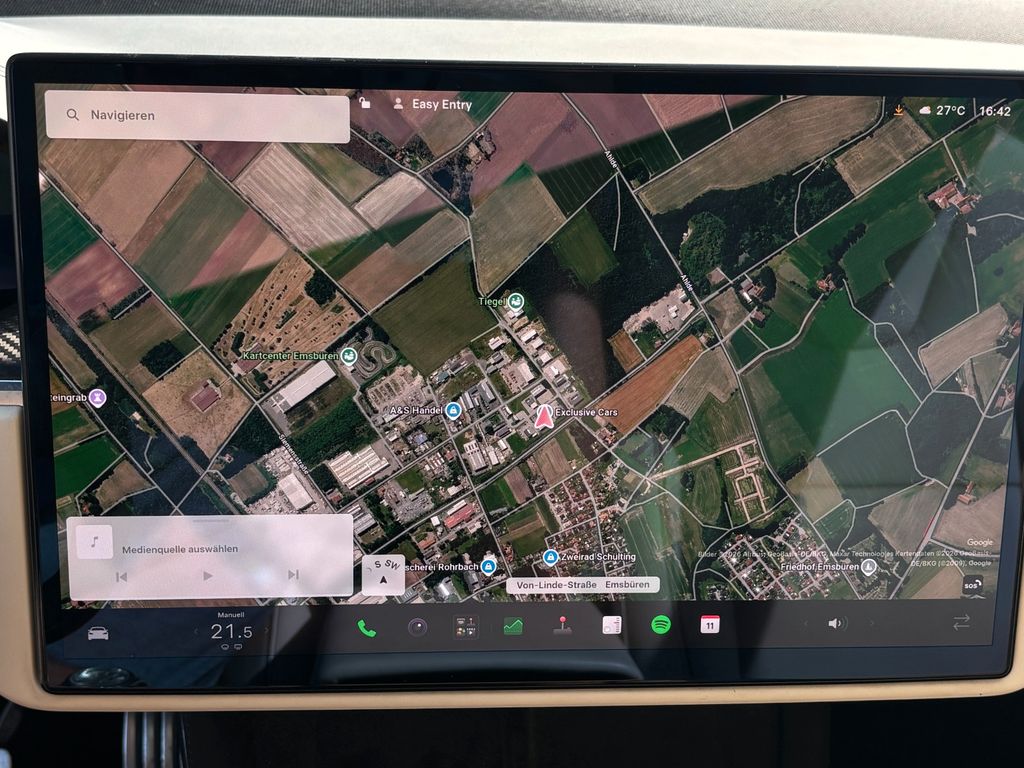1024x768 pixels.
Task: Toggle map orientation compass button
Action: 383,573
